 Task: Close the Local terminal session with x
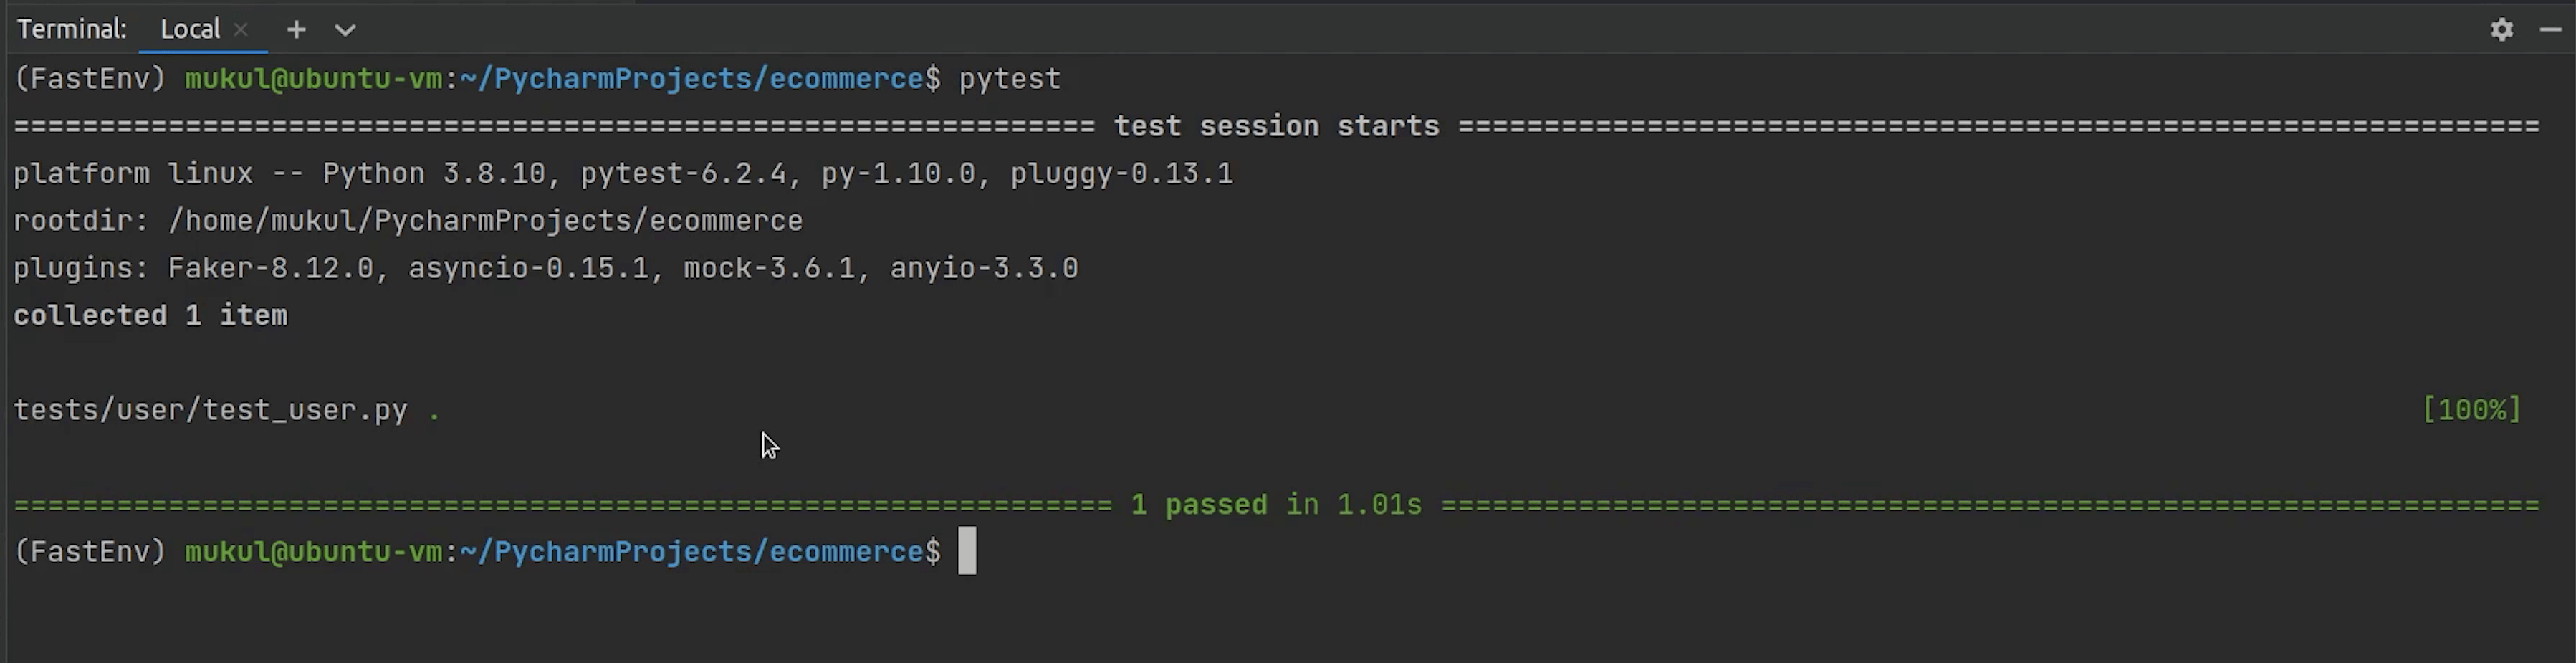coord(240,30)
